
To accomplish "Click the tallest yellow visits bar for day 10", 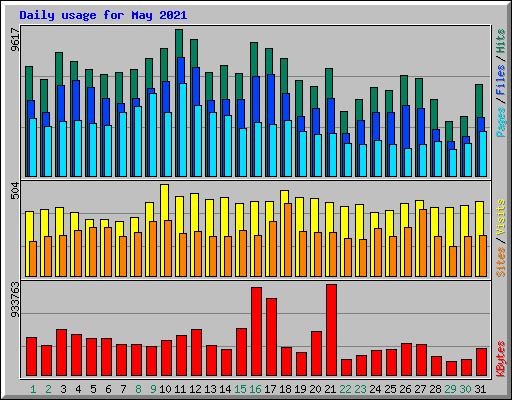I will tap(164, 202).
